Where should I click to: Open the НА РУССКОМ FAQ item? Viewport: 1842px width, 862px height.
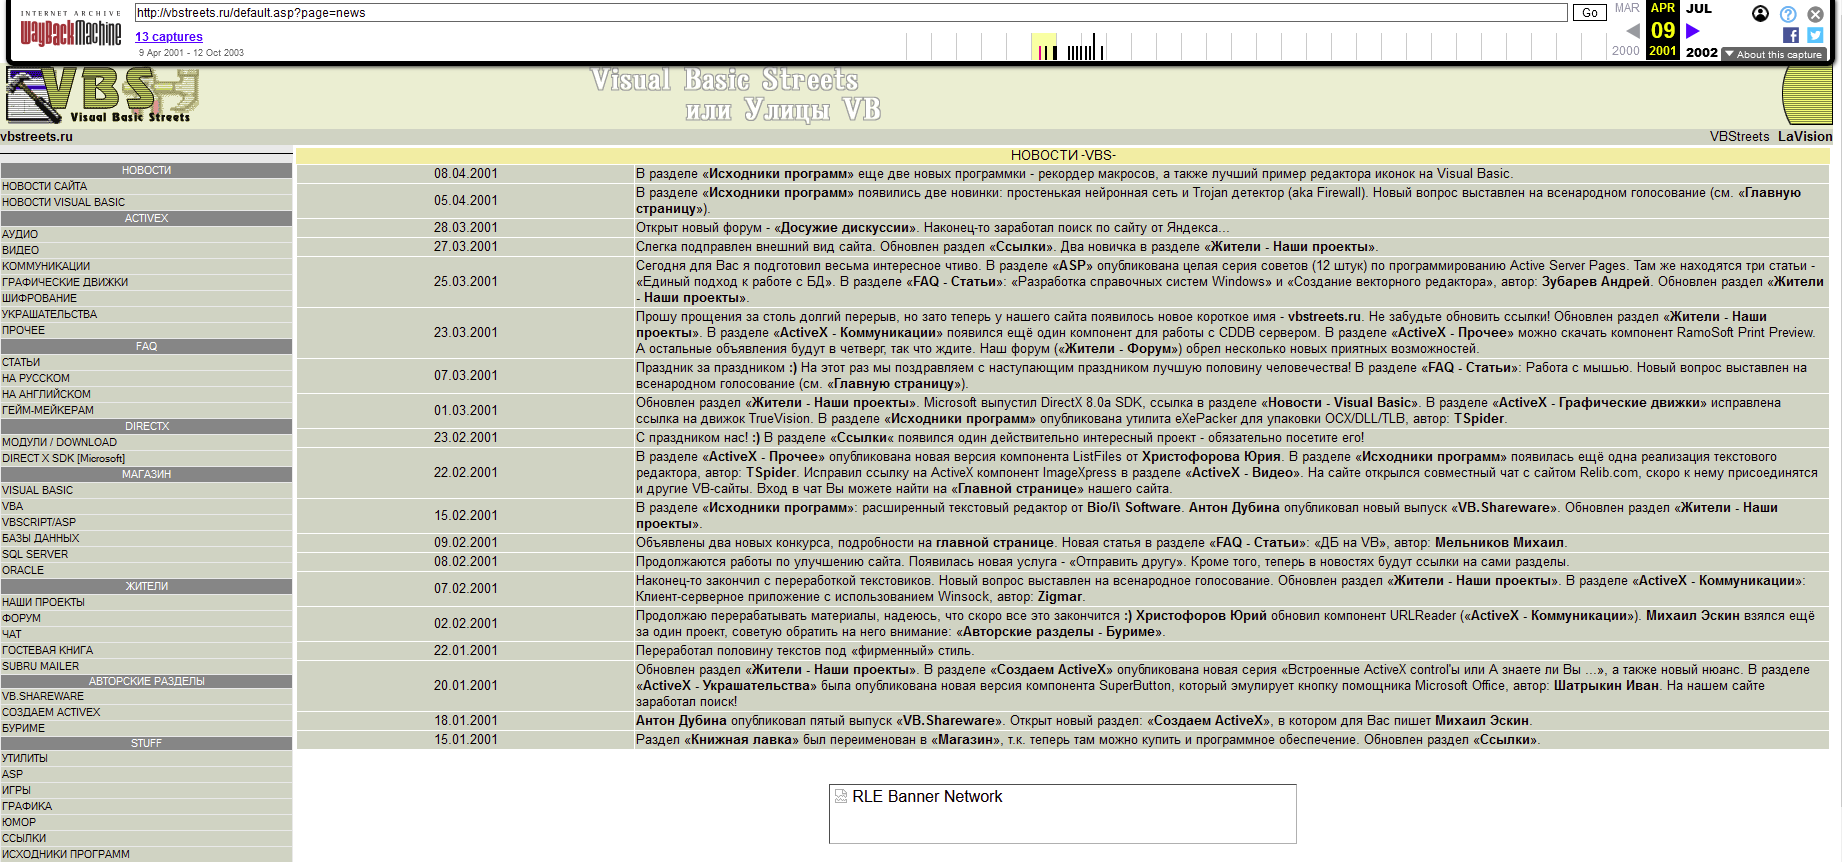pyautogui.click(x=36, y=378)
